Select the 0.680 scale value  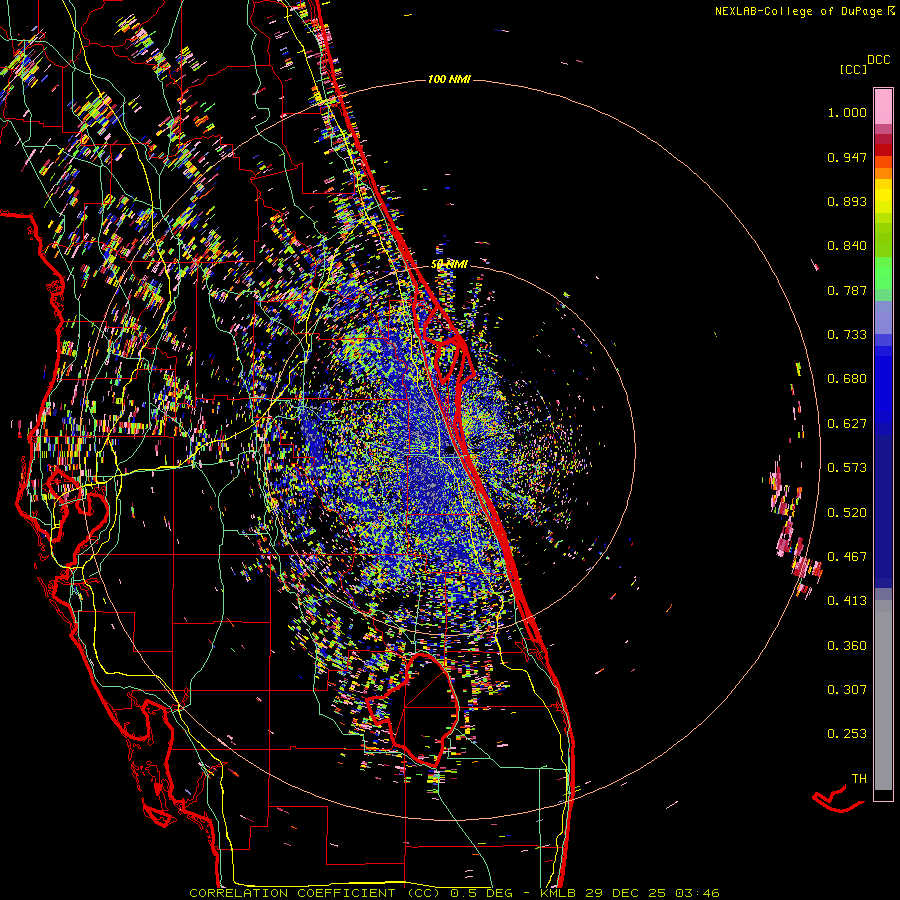pyautogui.click(x=847, y=379)
